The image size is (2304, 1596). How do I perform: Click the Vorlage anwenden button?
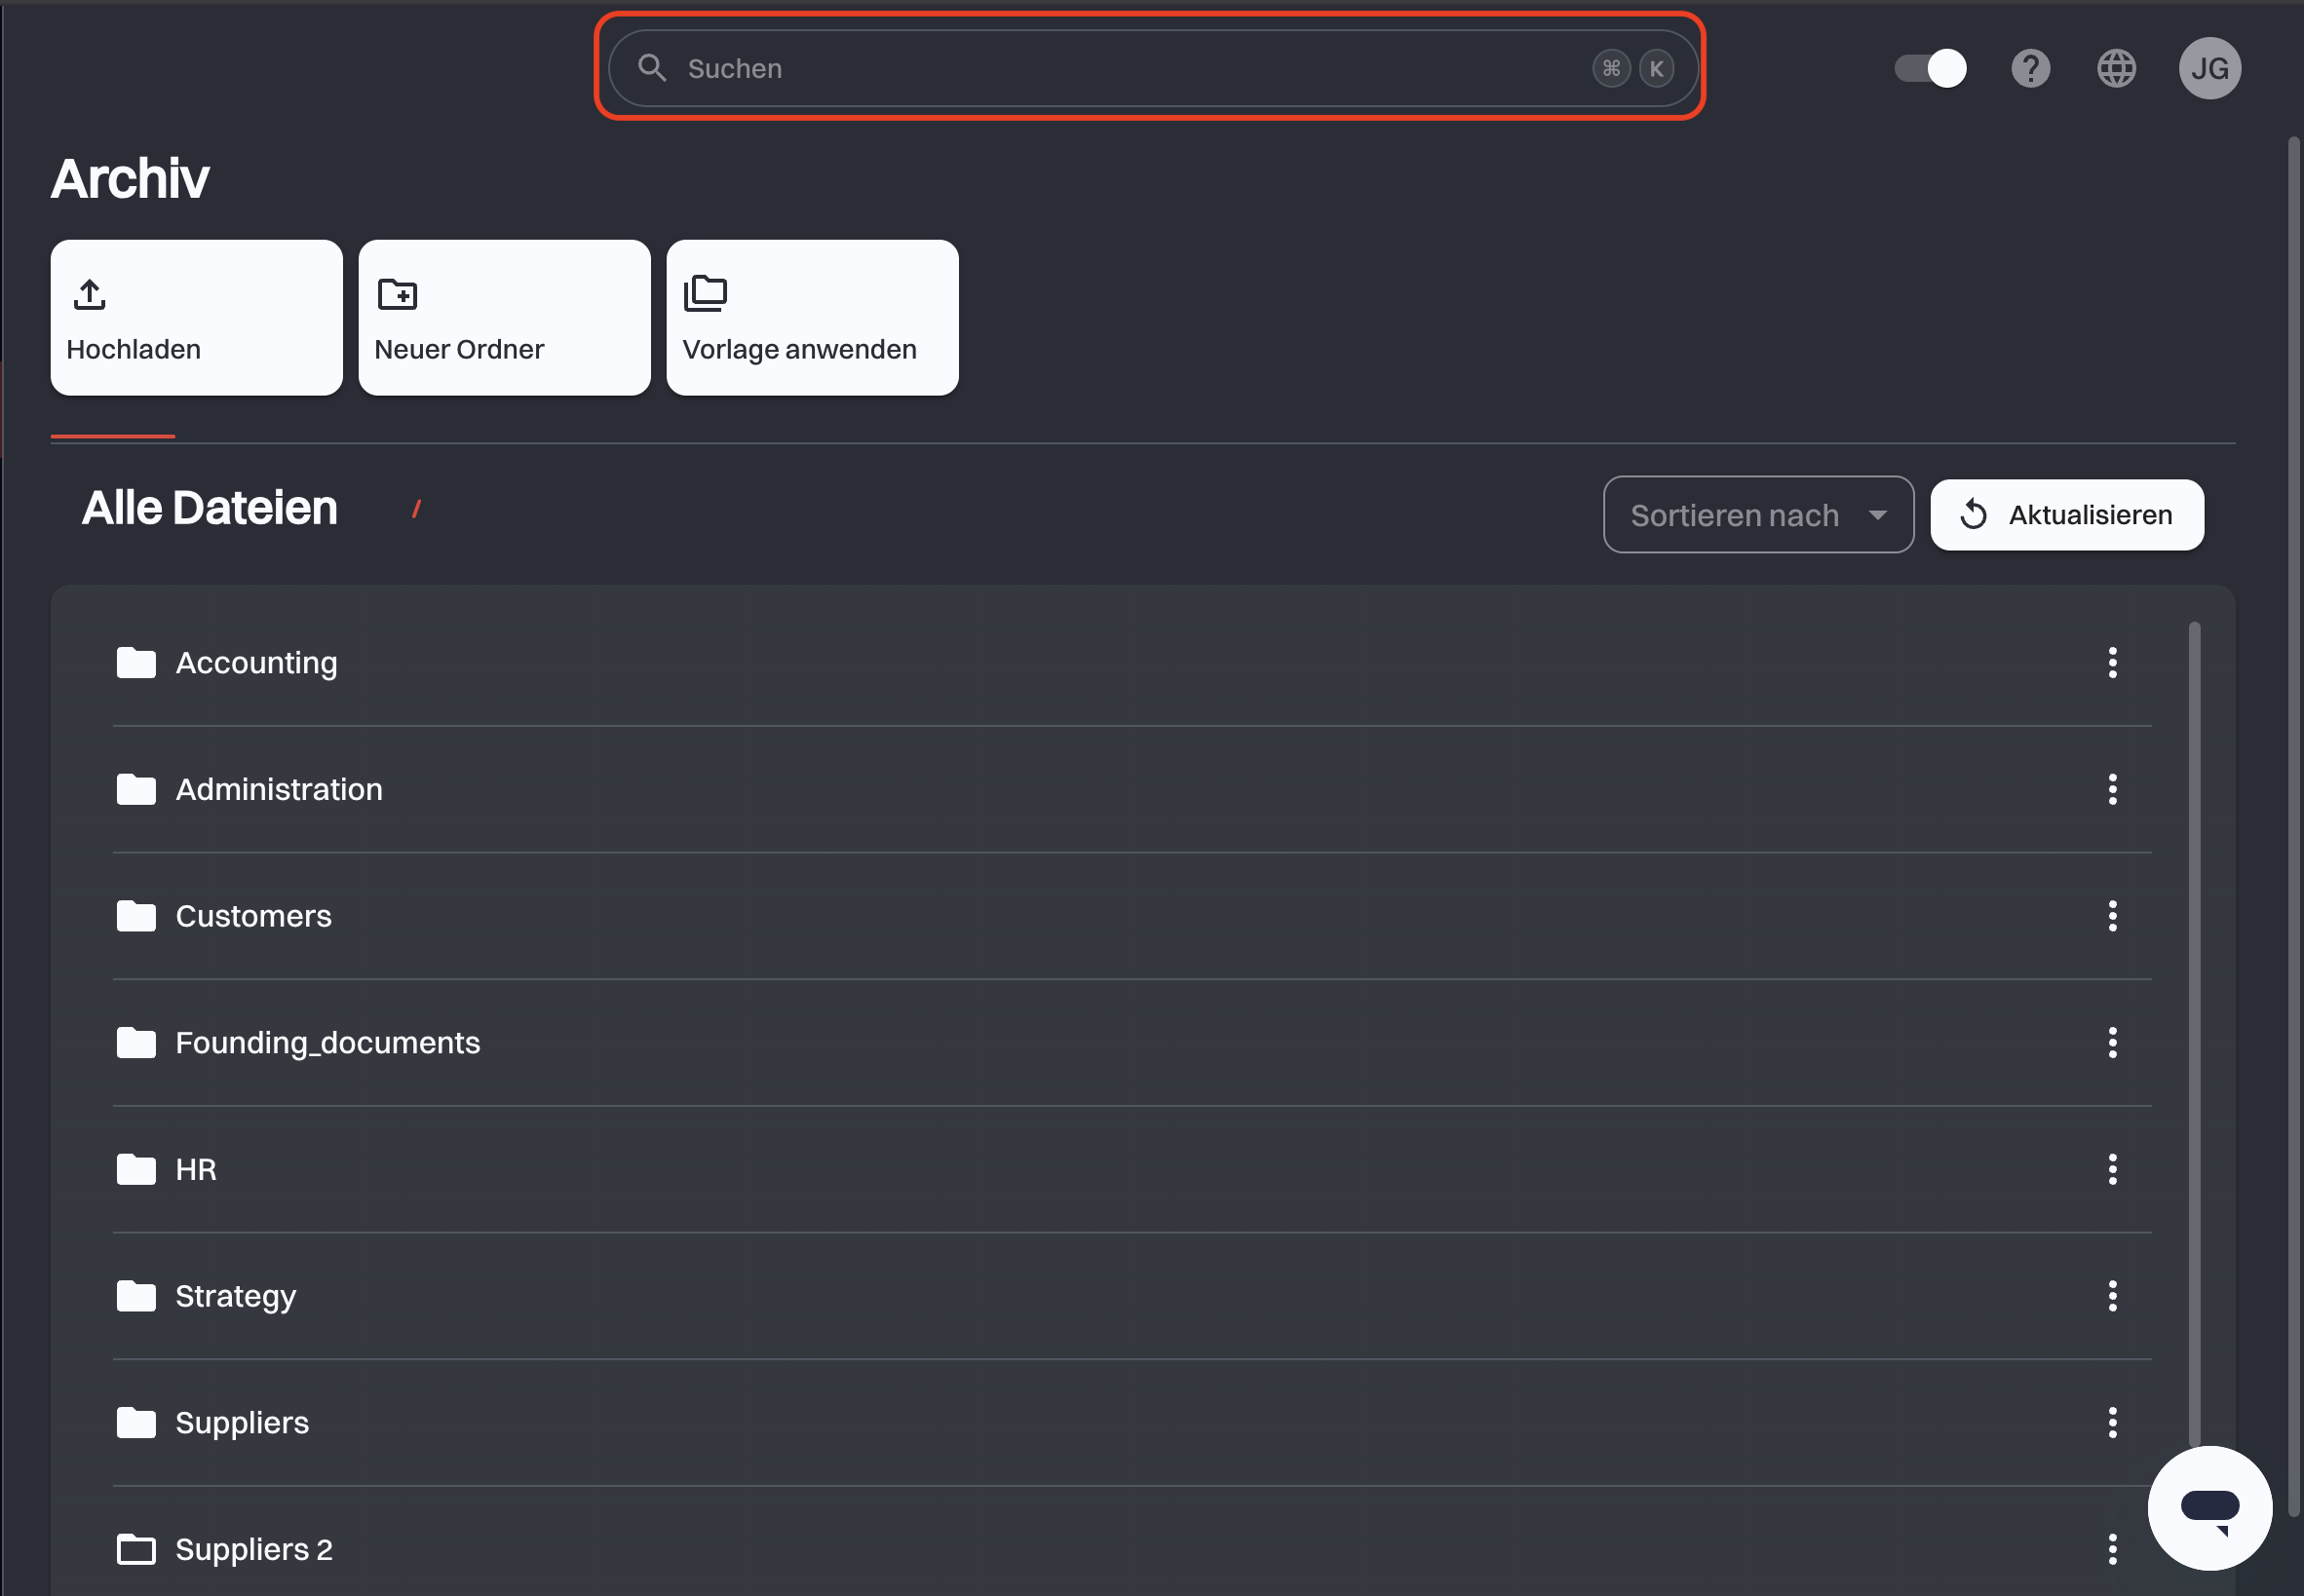click(813, 318)
